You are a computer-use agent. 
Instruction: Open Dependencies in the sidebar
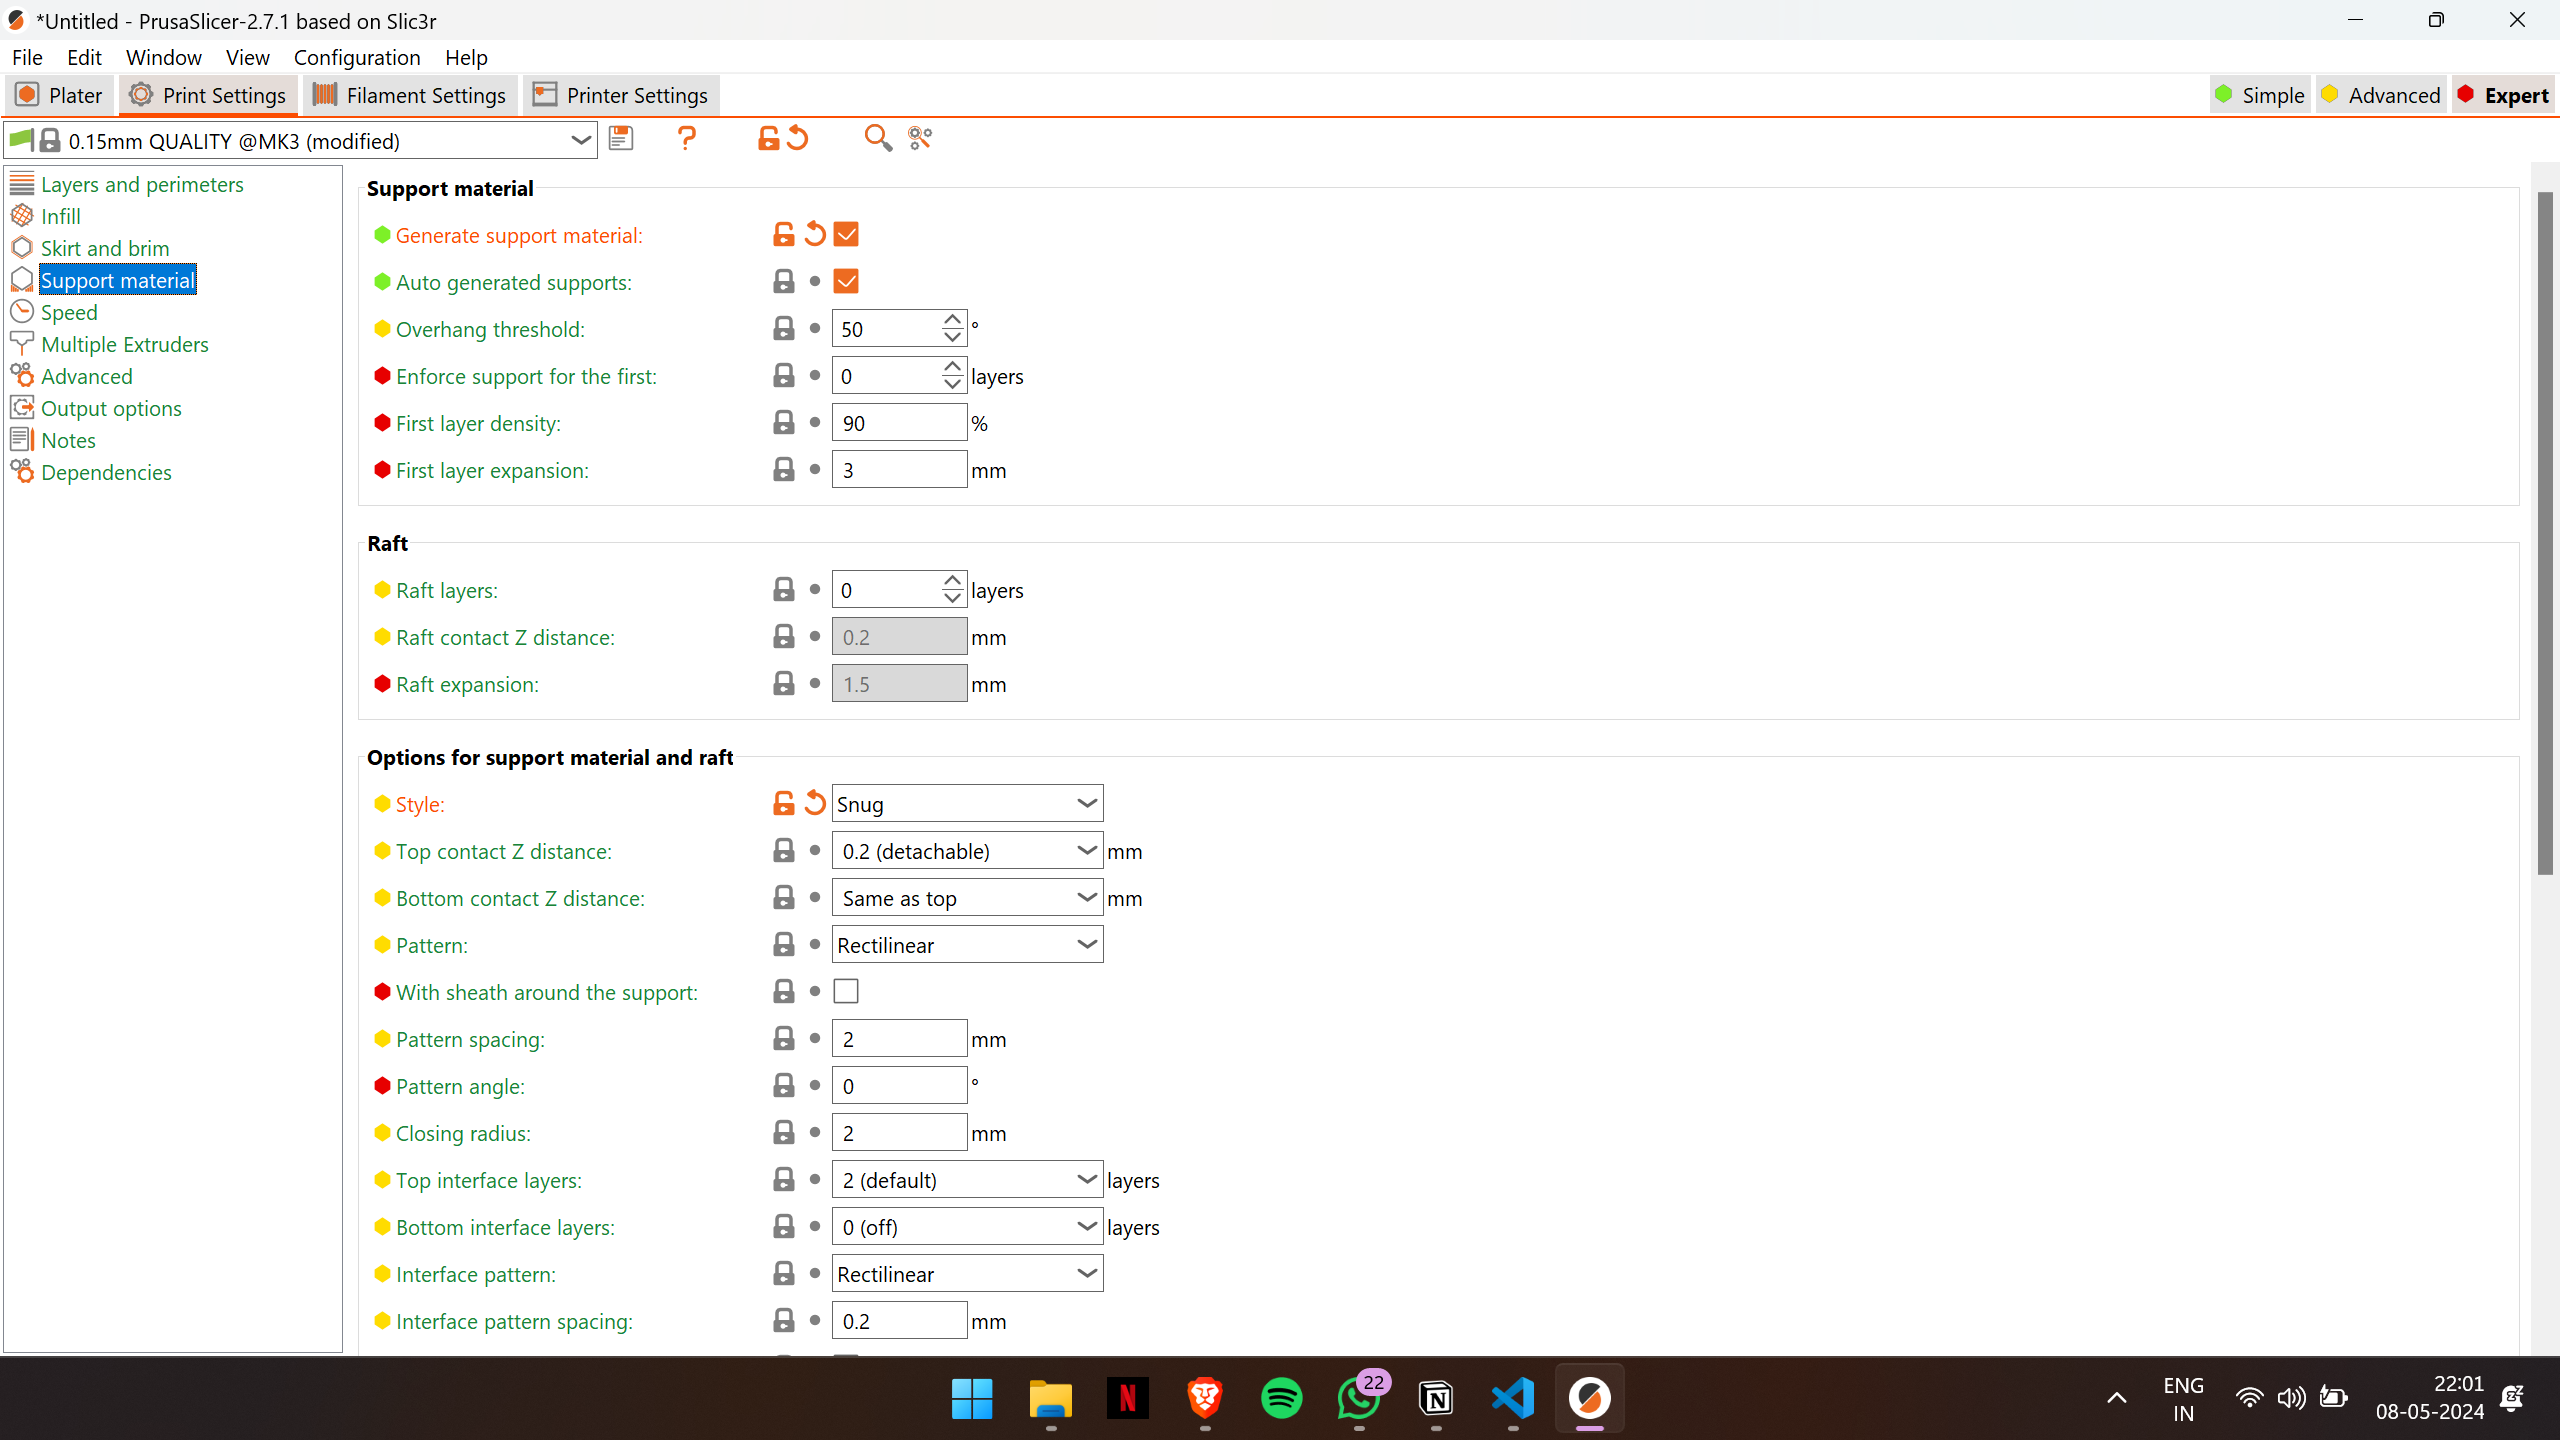[106, 472]
